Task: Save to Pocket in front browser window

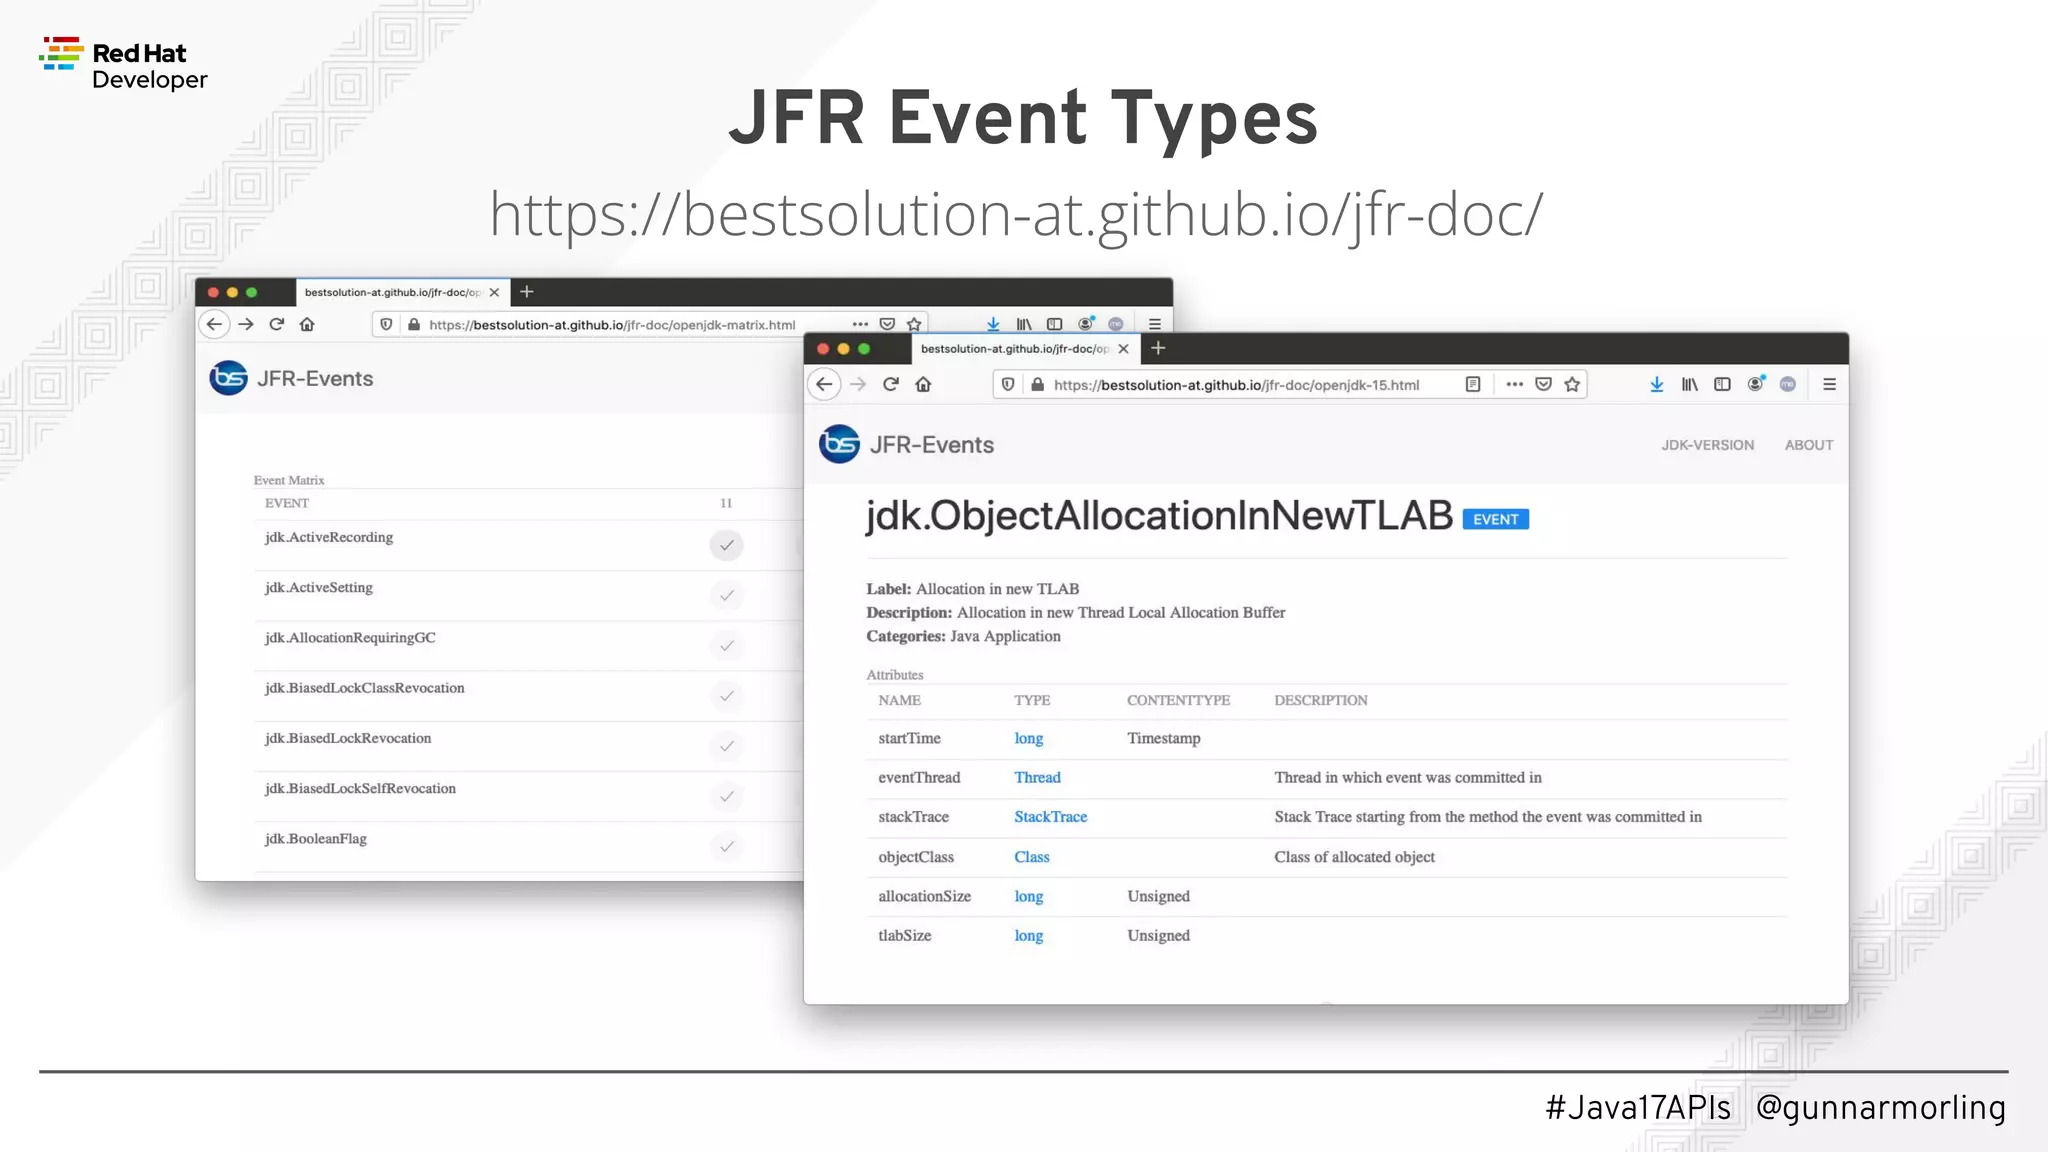Action: [x=1543, y=385]
